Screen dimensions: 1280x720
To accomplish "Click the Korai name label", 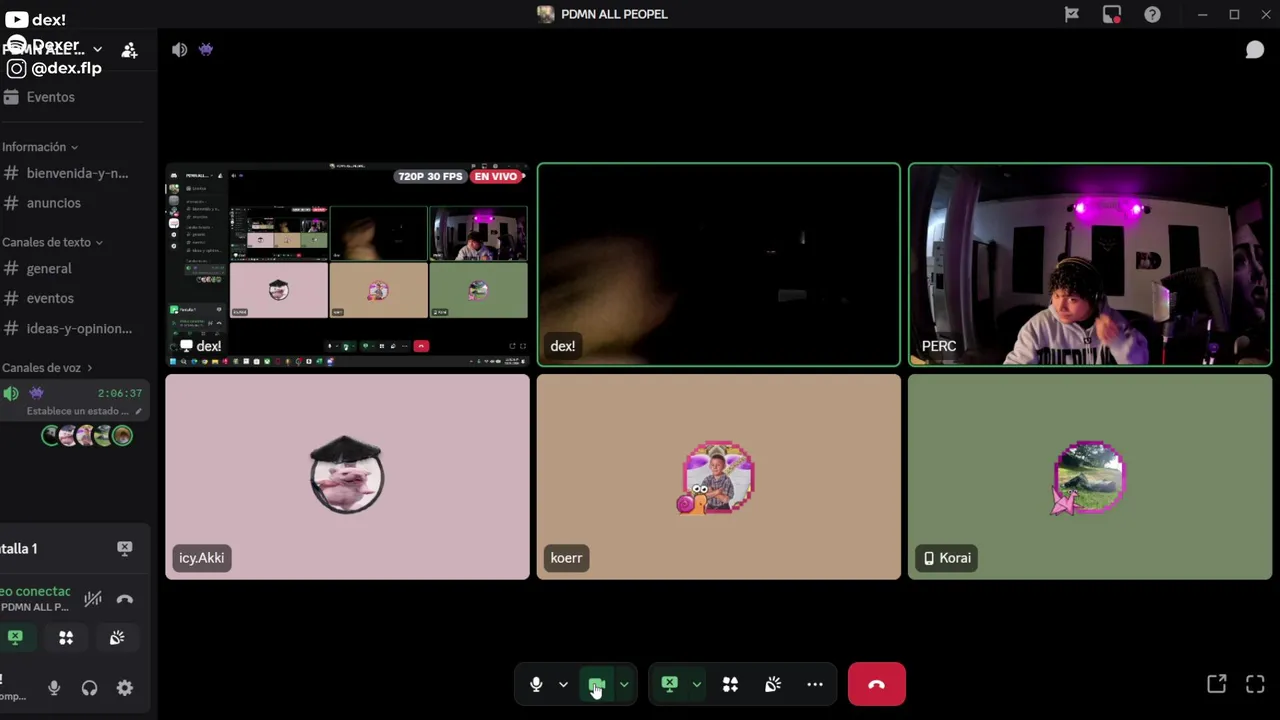I will [x=946, y=558].
